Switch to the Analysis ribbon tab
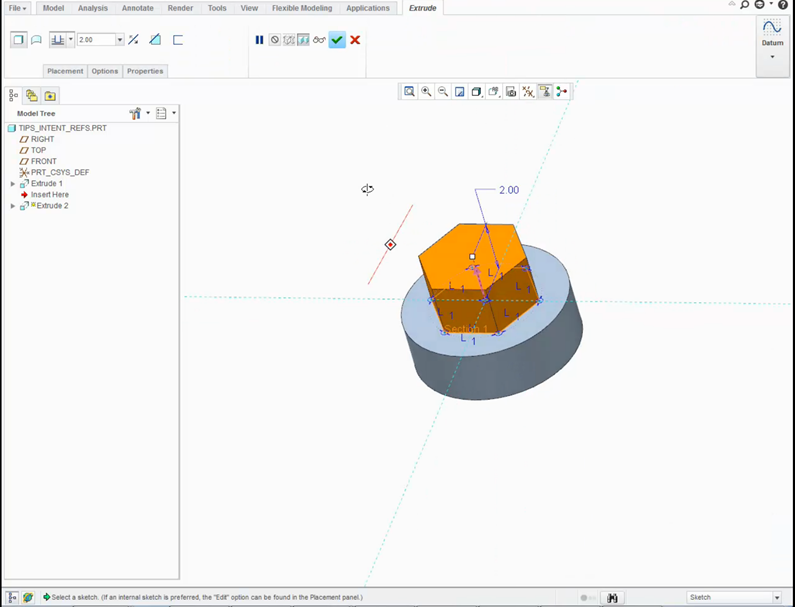Image resolution: width=795 pixels, height=610 pixels. click(92, 8)
